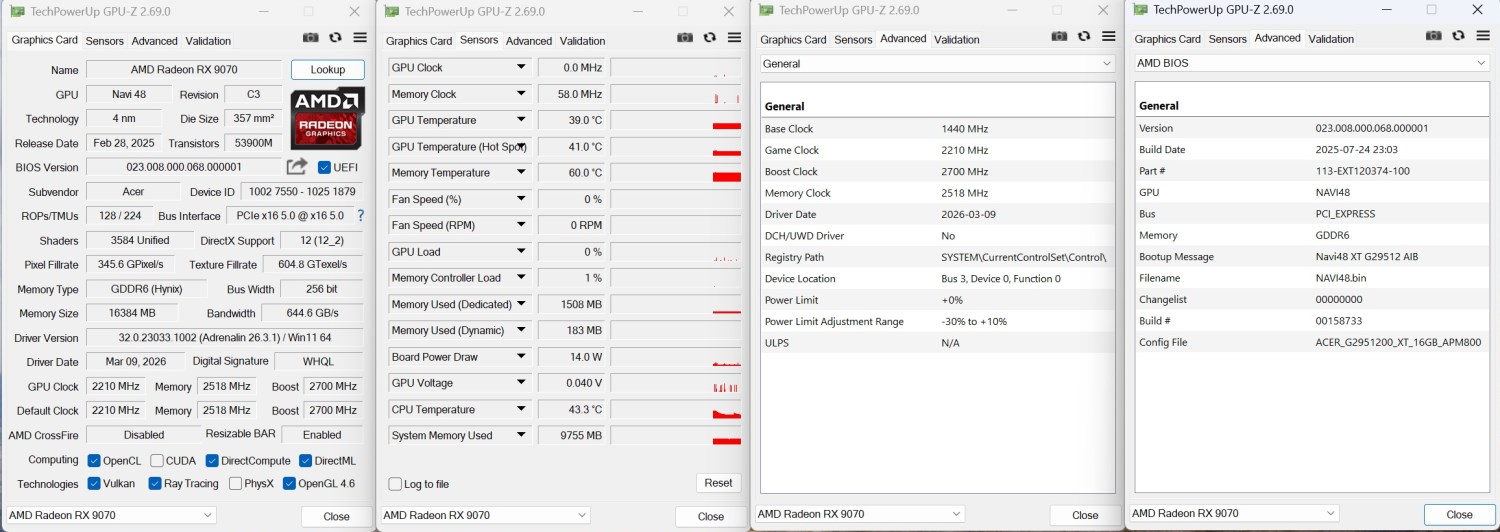Refresh data icon in Graphics Card window
Image resolution: width=1500 pixels, height=532 pixels.
[335, 38]
